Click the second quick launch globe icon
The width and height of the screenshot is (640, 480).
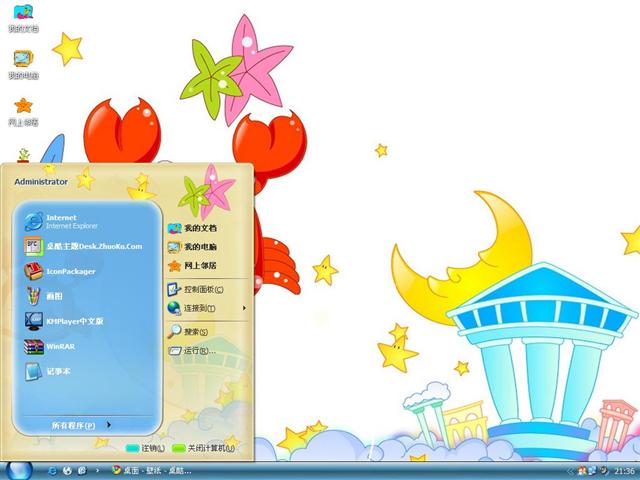67,471
